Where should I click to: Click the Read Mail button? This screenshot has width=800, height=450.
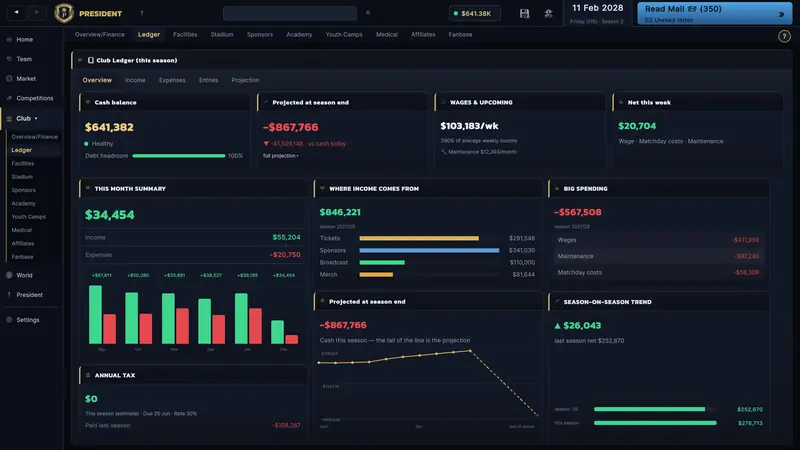point(714,13)
